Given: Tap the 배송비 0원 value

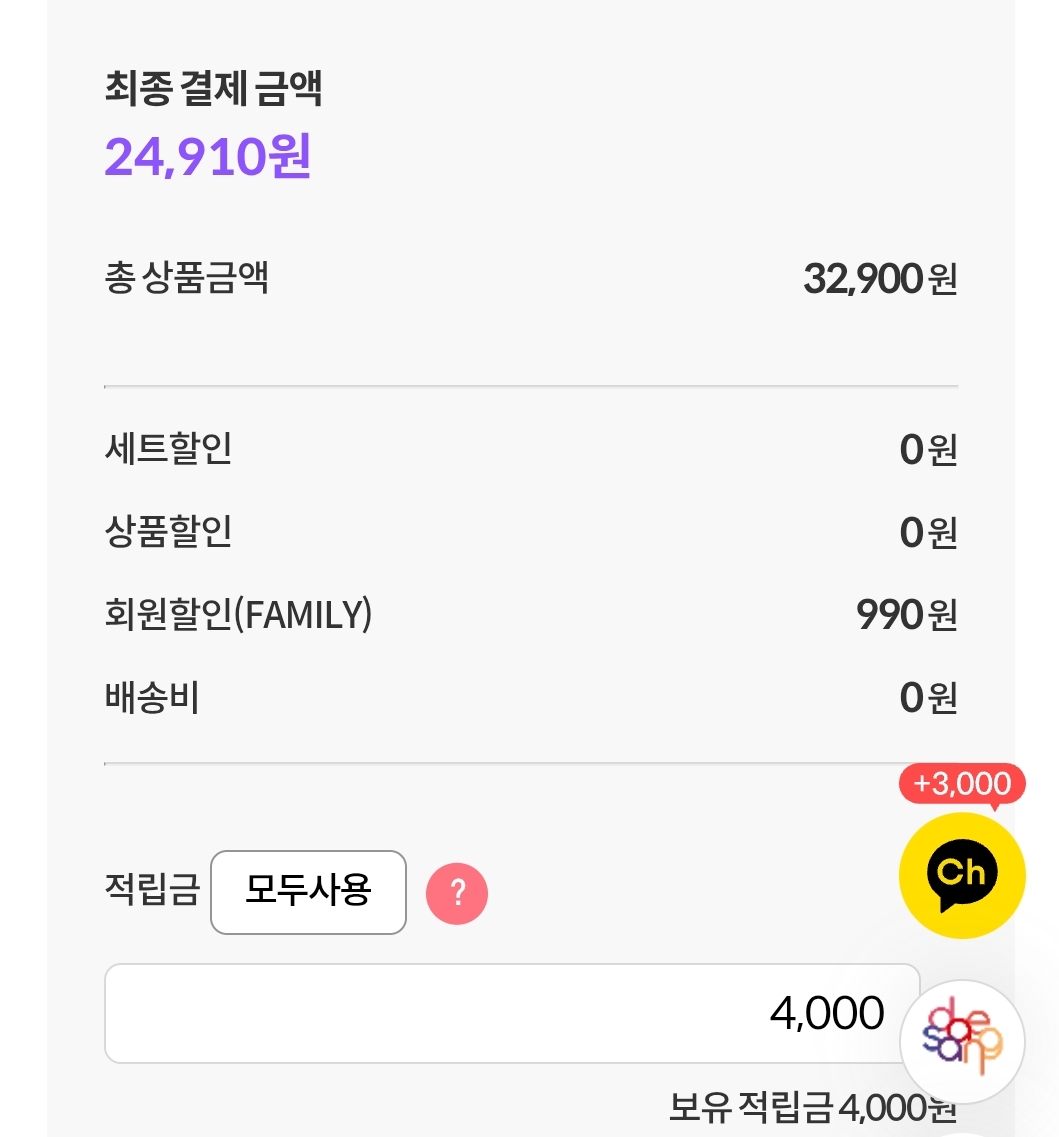Looking at the screenshot, I should 928,698.
